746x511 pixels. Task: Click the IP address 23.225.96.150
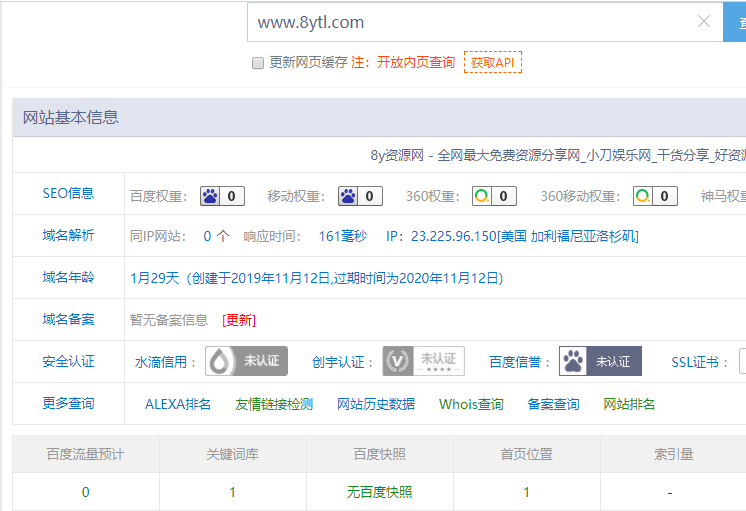(453, 236)
